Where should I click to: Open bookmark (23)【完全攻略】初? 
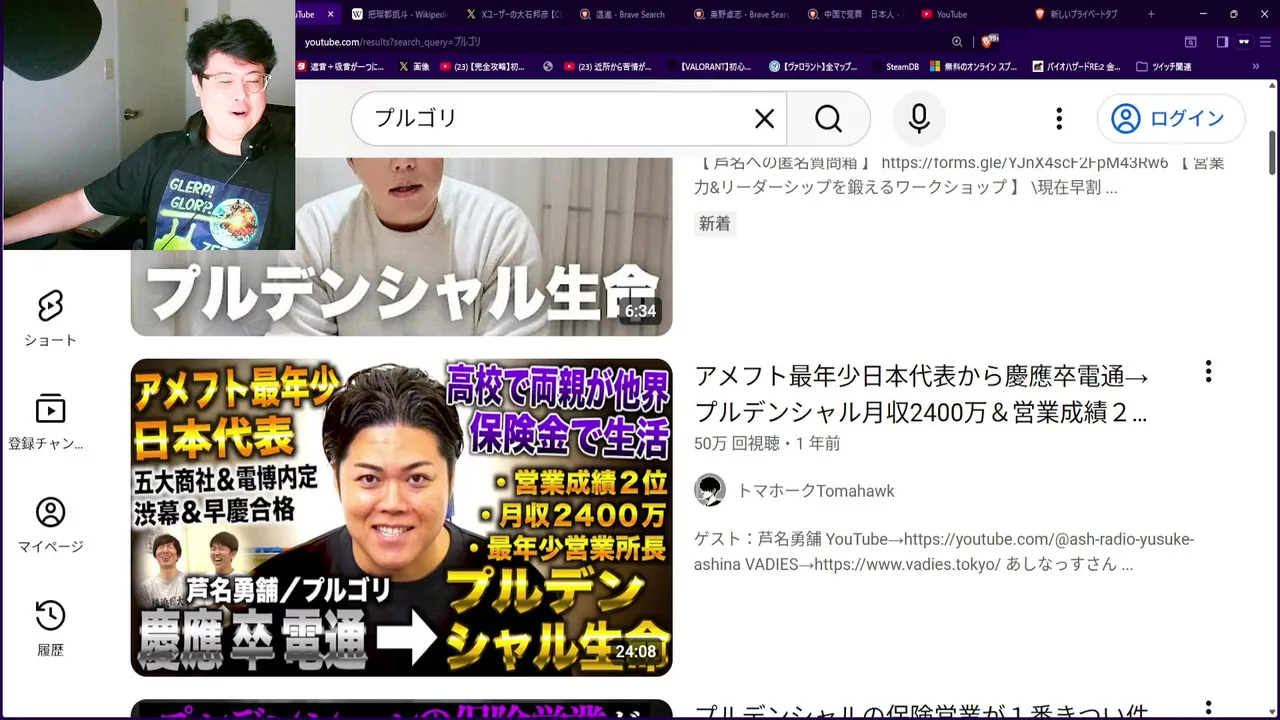(x=483, y=67)
